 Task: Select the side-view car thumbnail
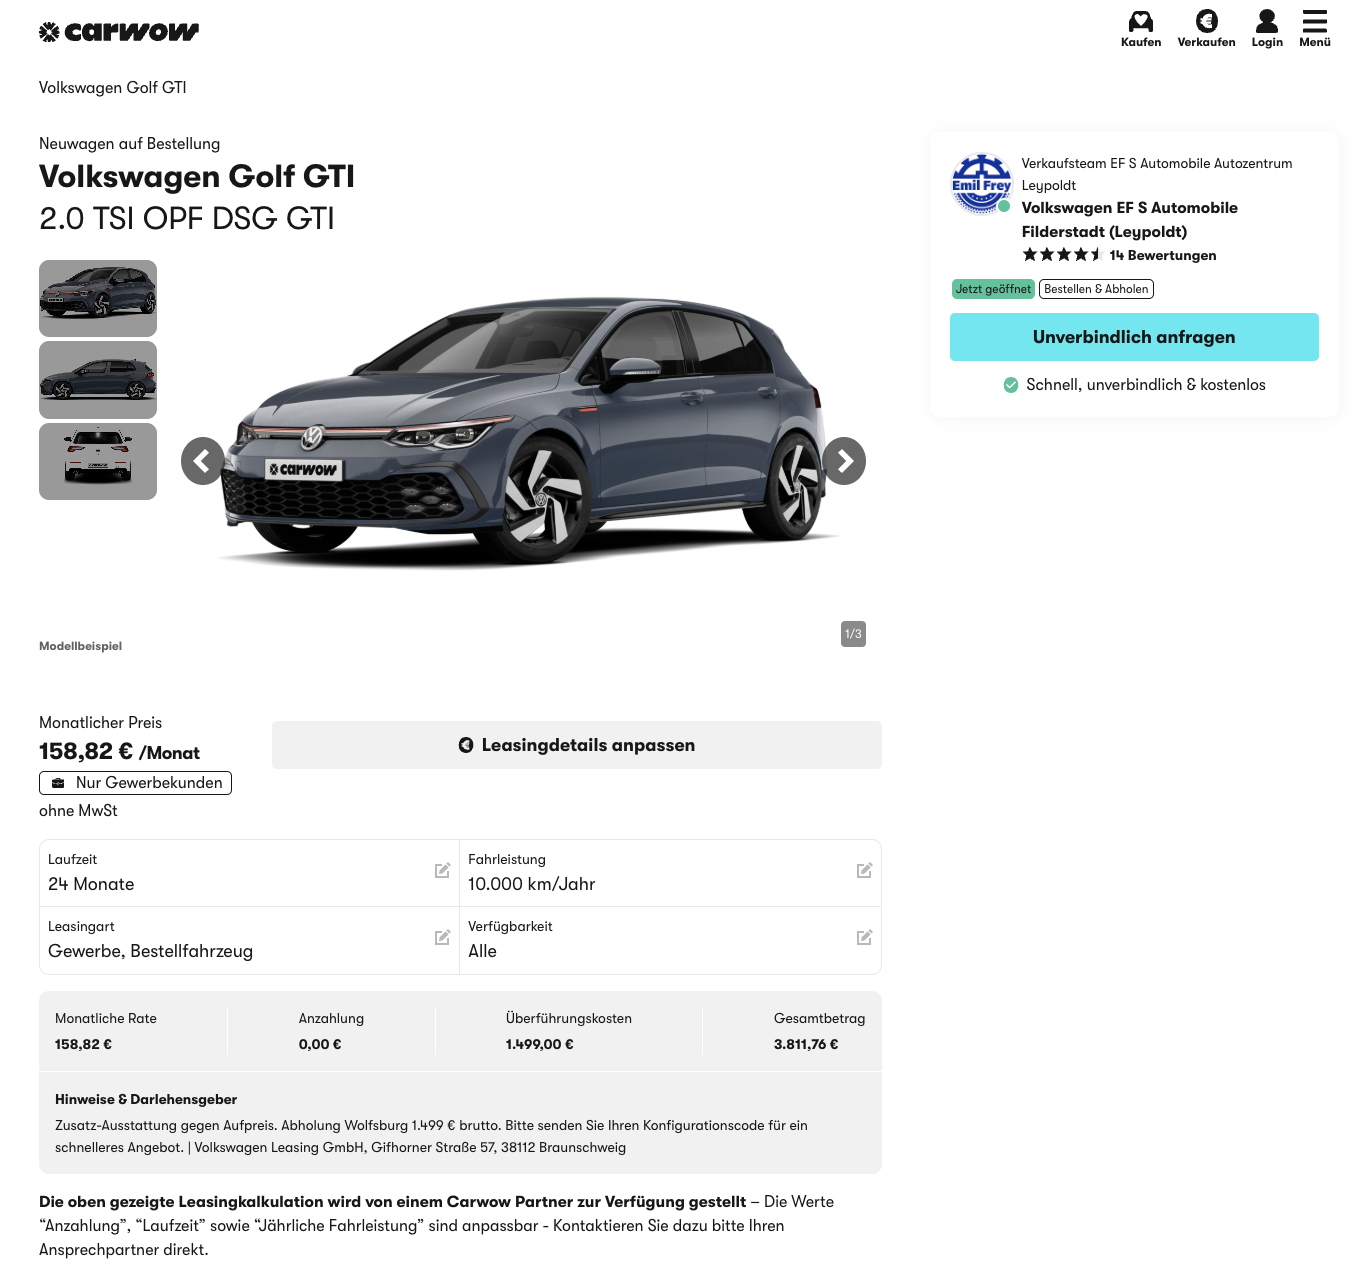[x=98, y=380]
